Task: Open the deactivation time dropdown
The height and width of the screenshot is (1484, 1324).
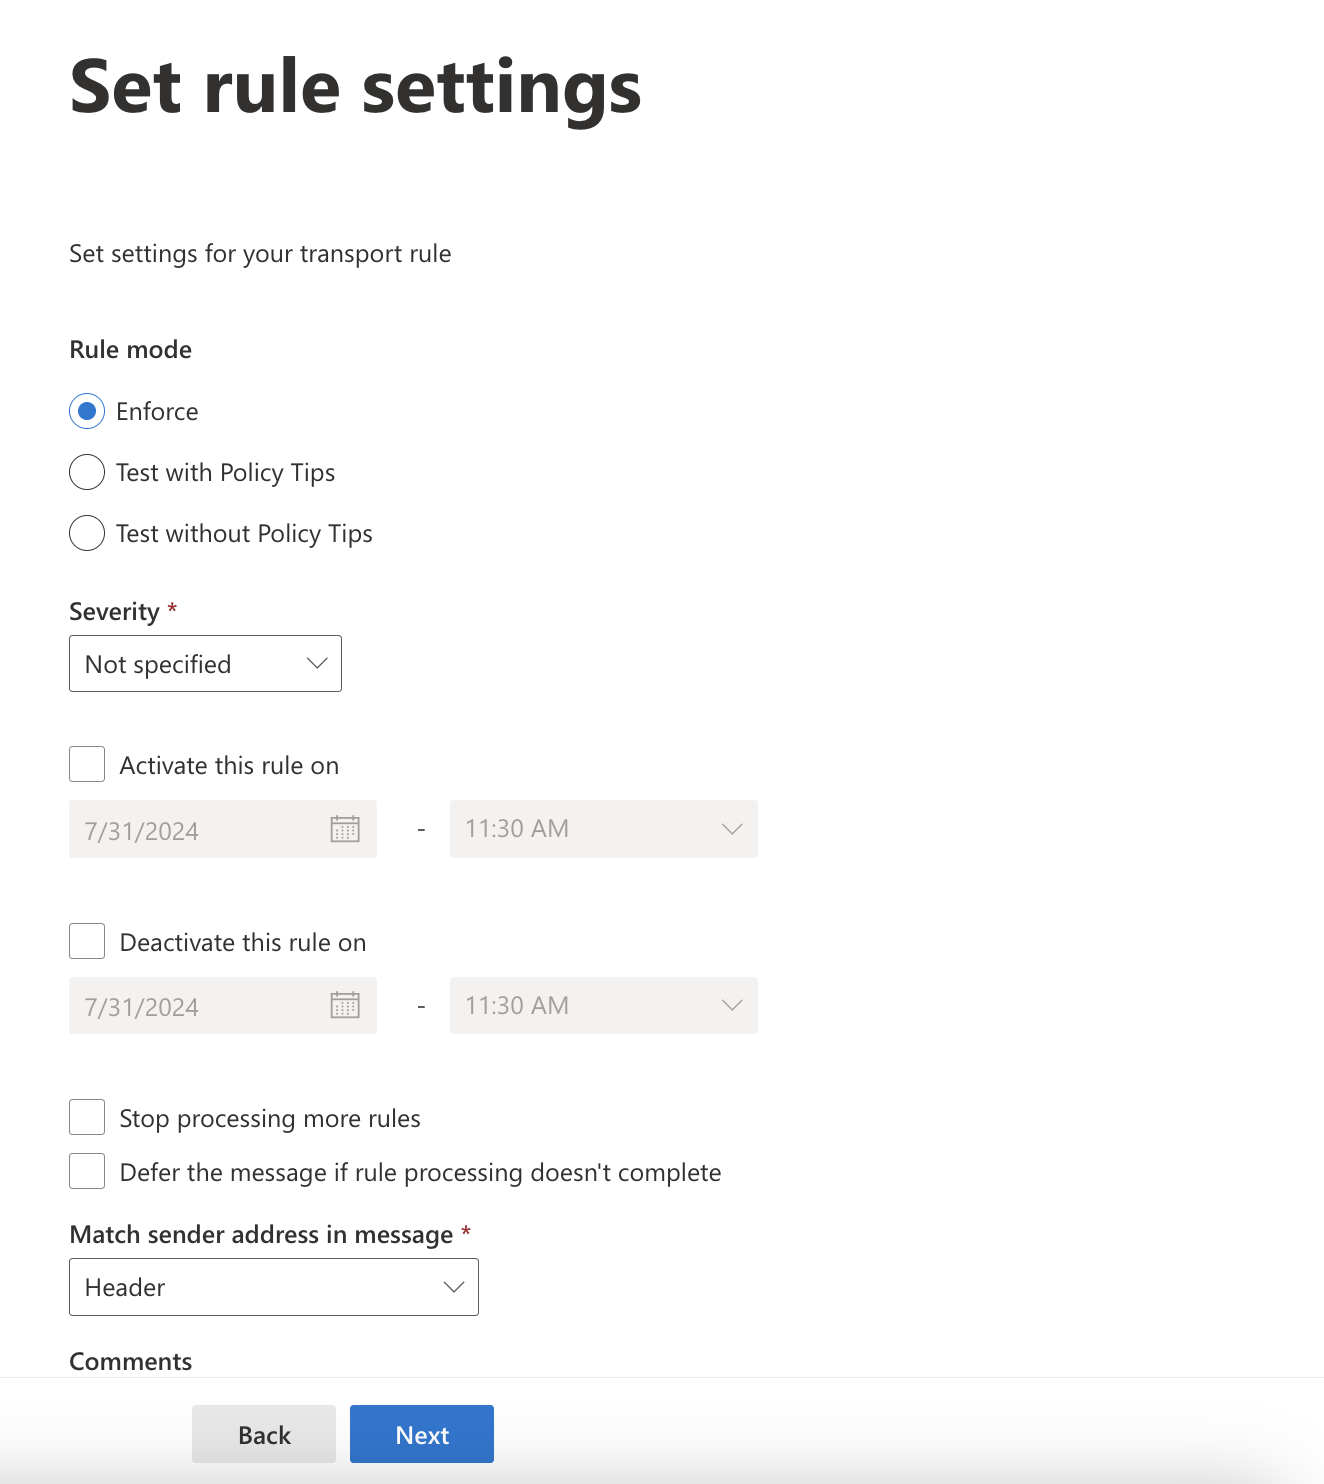Action: coord(603,1005)
